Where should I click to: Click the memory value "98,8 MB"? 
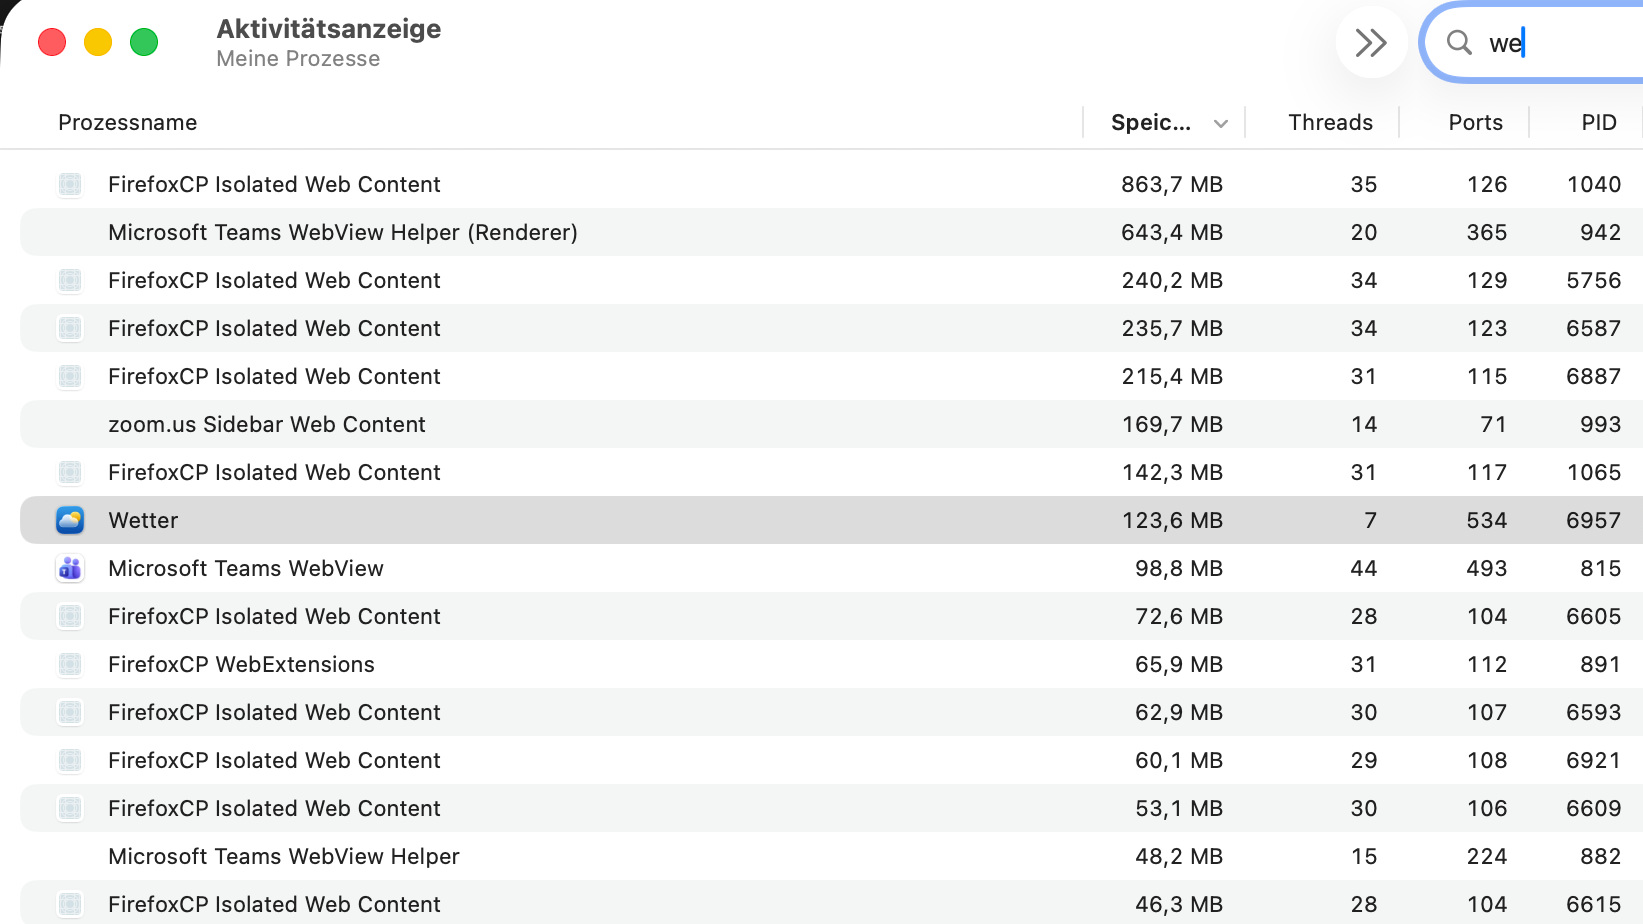(1179, 568)
